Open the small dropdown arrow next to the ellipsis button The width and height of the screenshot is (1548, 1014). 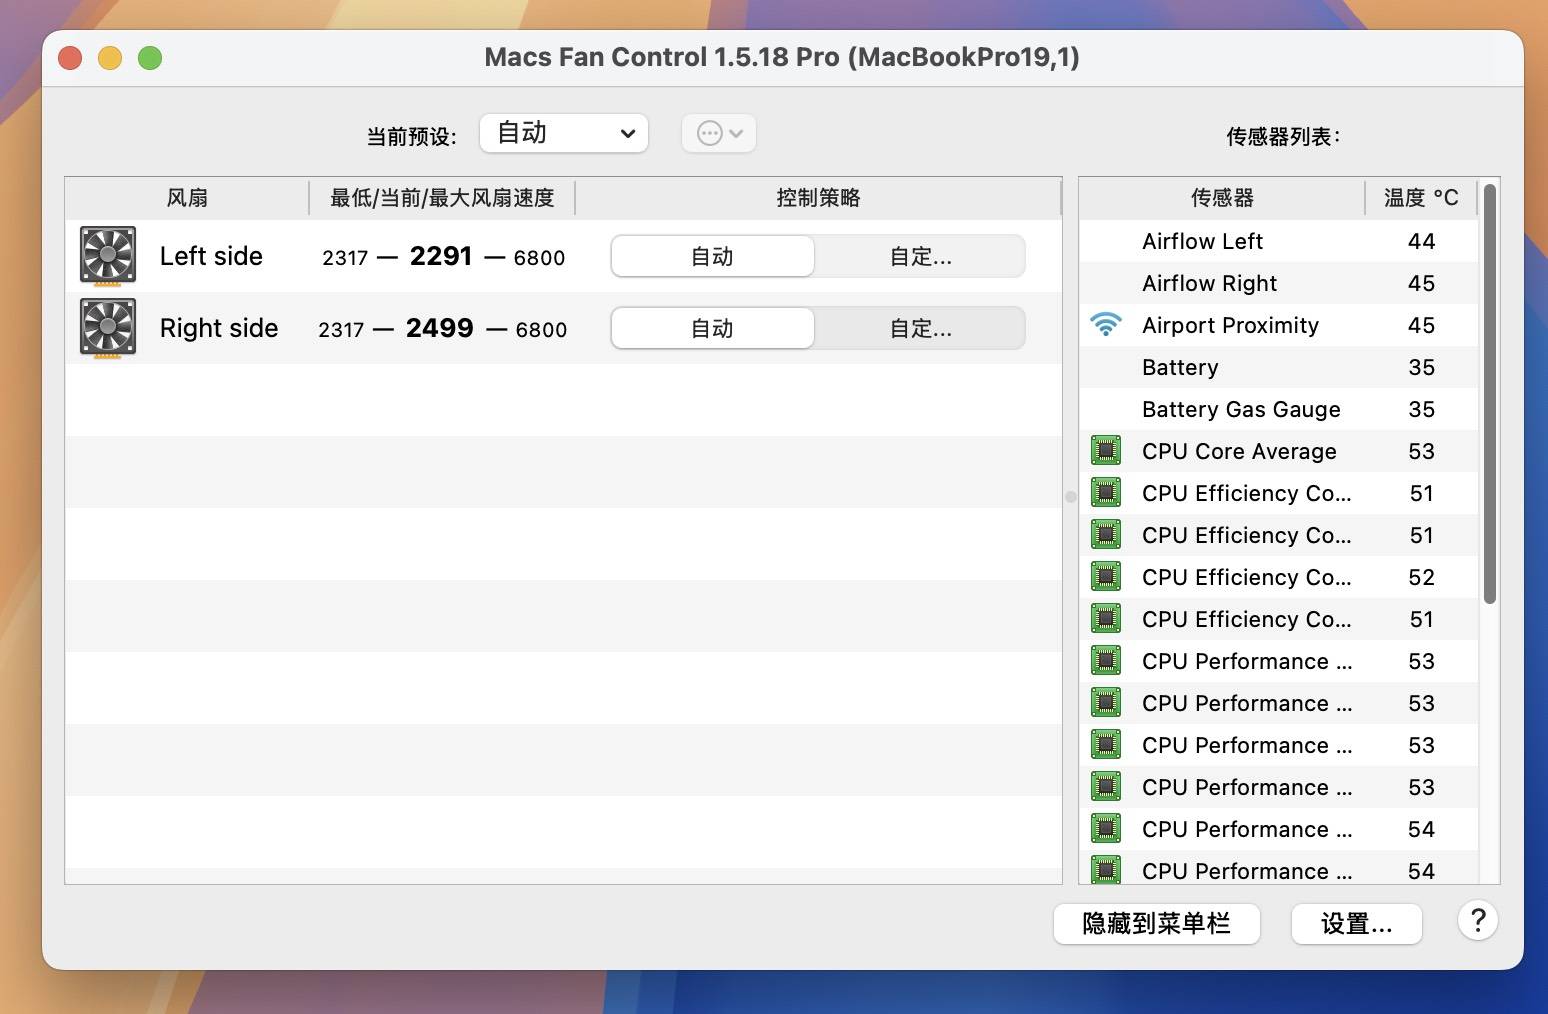click(x=736, y=133)
